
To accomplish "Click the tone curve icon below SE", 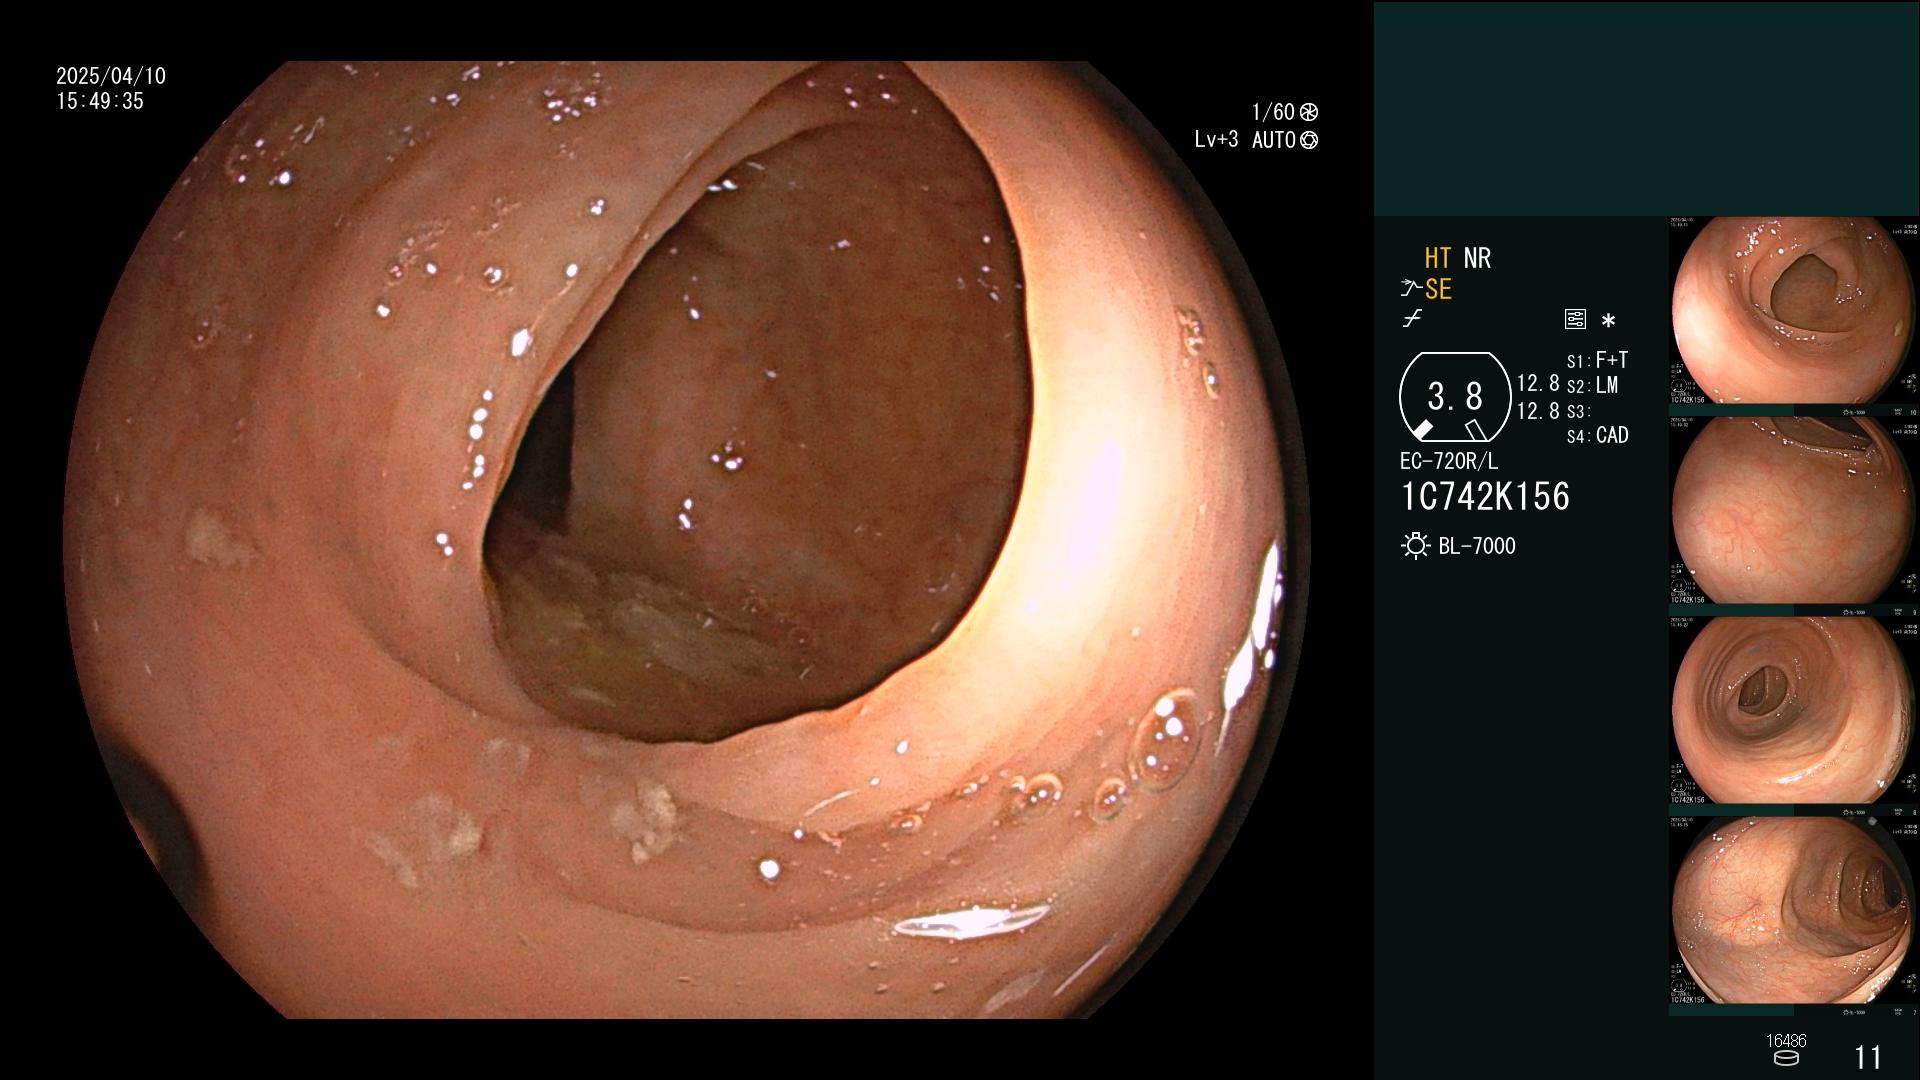I will 1412,319.
